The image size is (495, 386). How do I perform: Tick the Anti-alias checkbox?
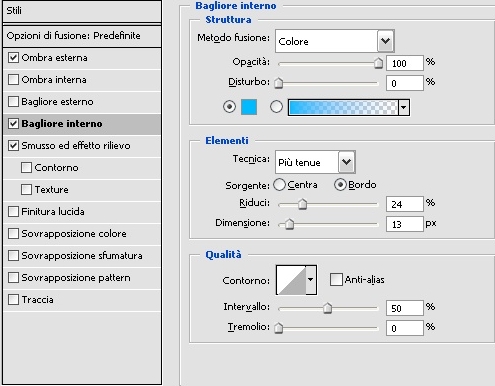click(x=336, y=279)
